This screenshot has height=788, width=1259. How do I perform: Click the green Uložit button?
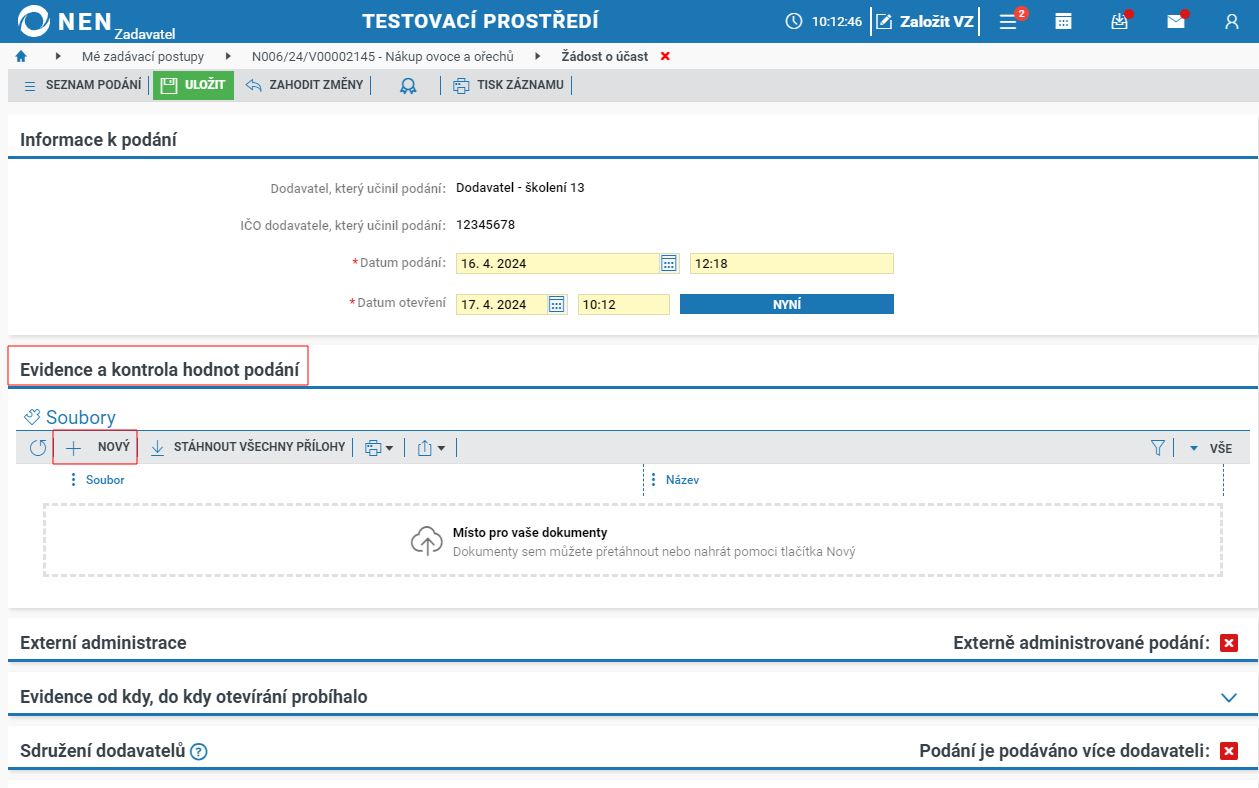(x=193, y=85)
